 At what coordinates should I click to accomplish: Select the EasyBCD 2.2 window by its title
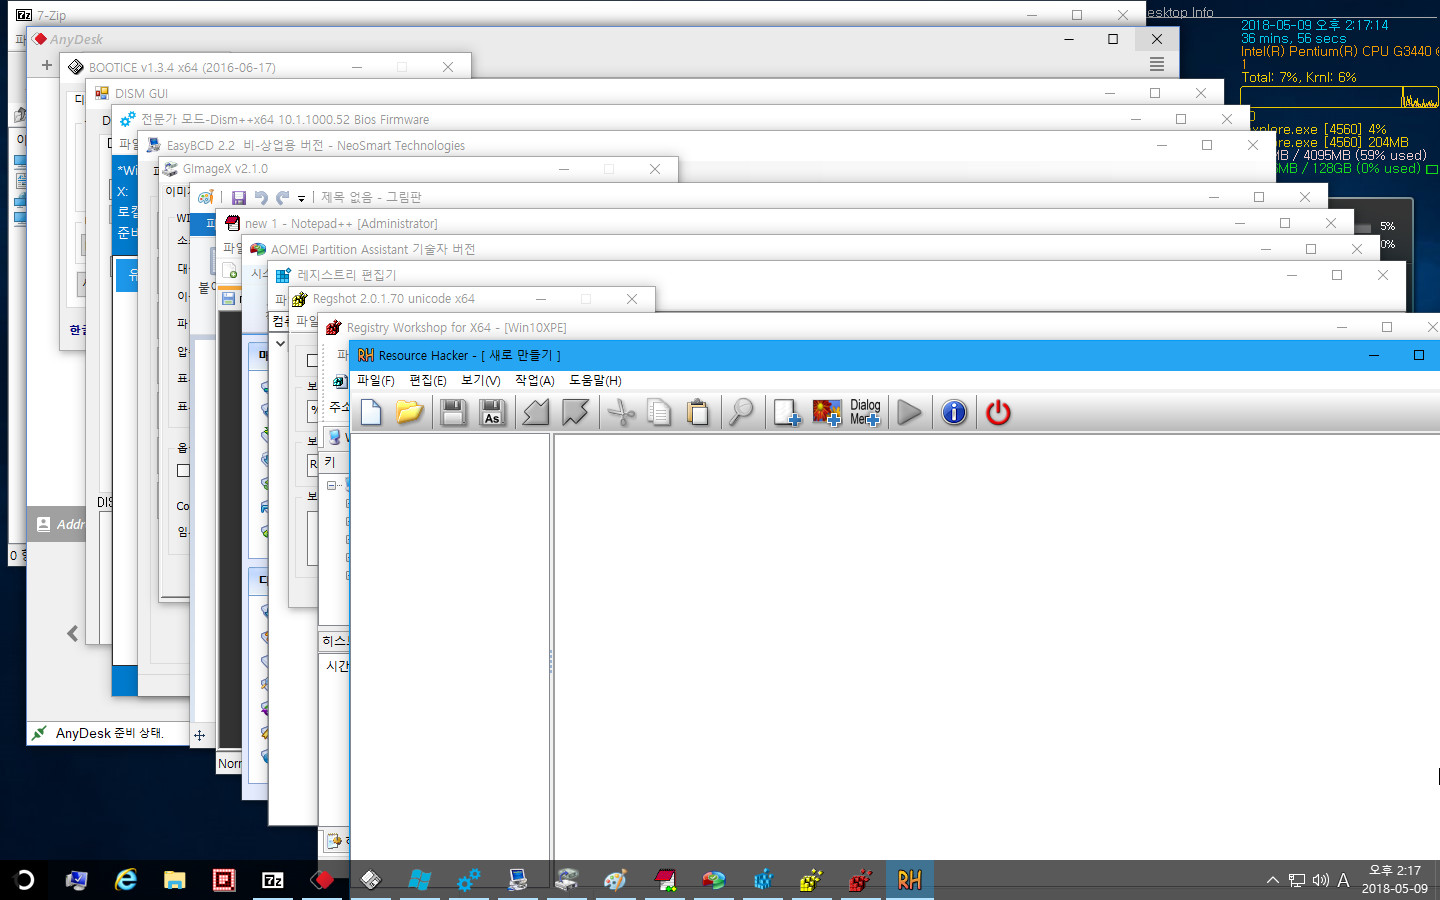pos(315,145)
